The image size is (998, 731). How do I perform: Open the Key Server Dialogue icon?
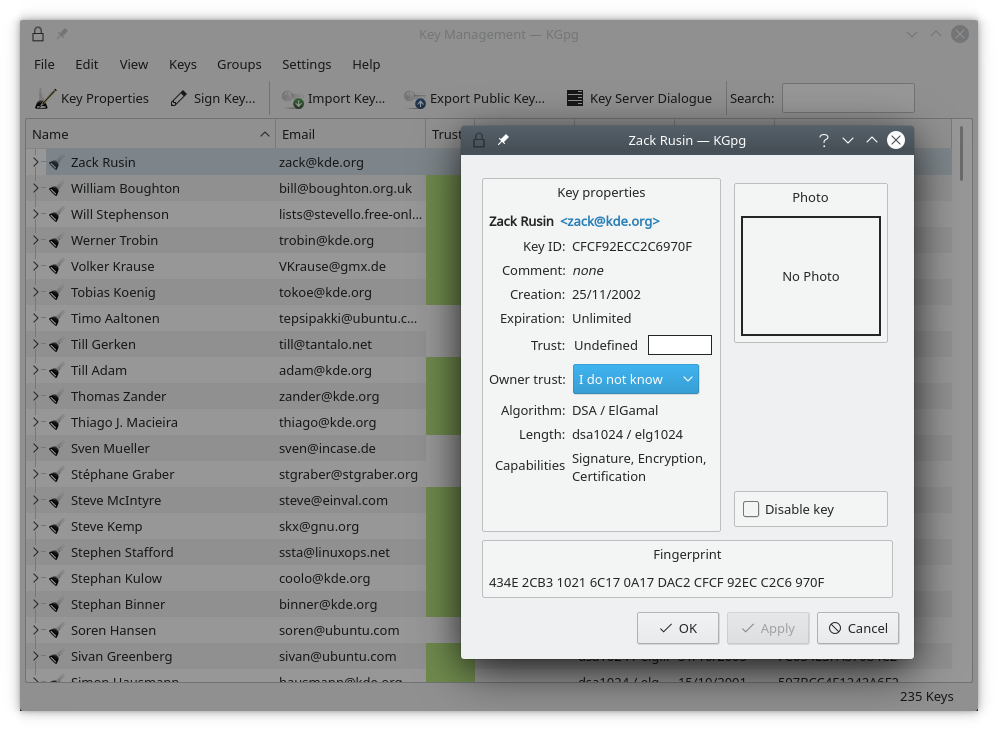point(574,99)
